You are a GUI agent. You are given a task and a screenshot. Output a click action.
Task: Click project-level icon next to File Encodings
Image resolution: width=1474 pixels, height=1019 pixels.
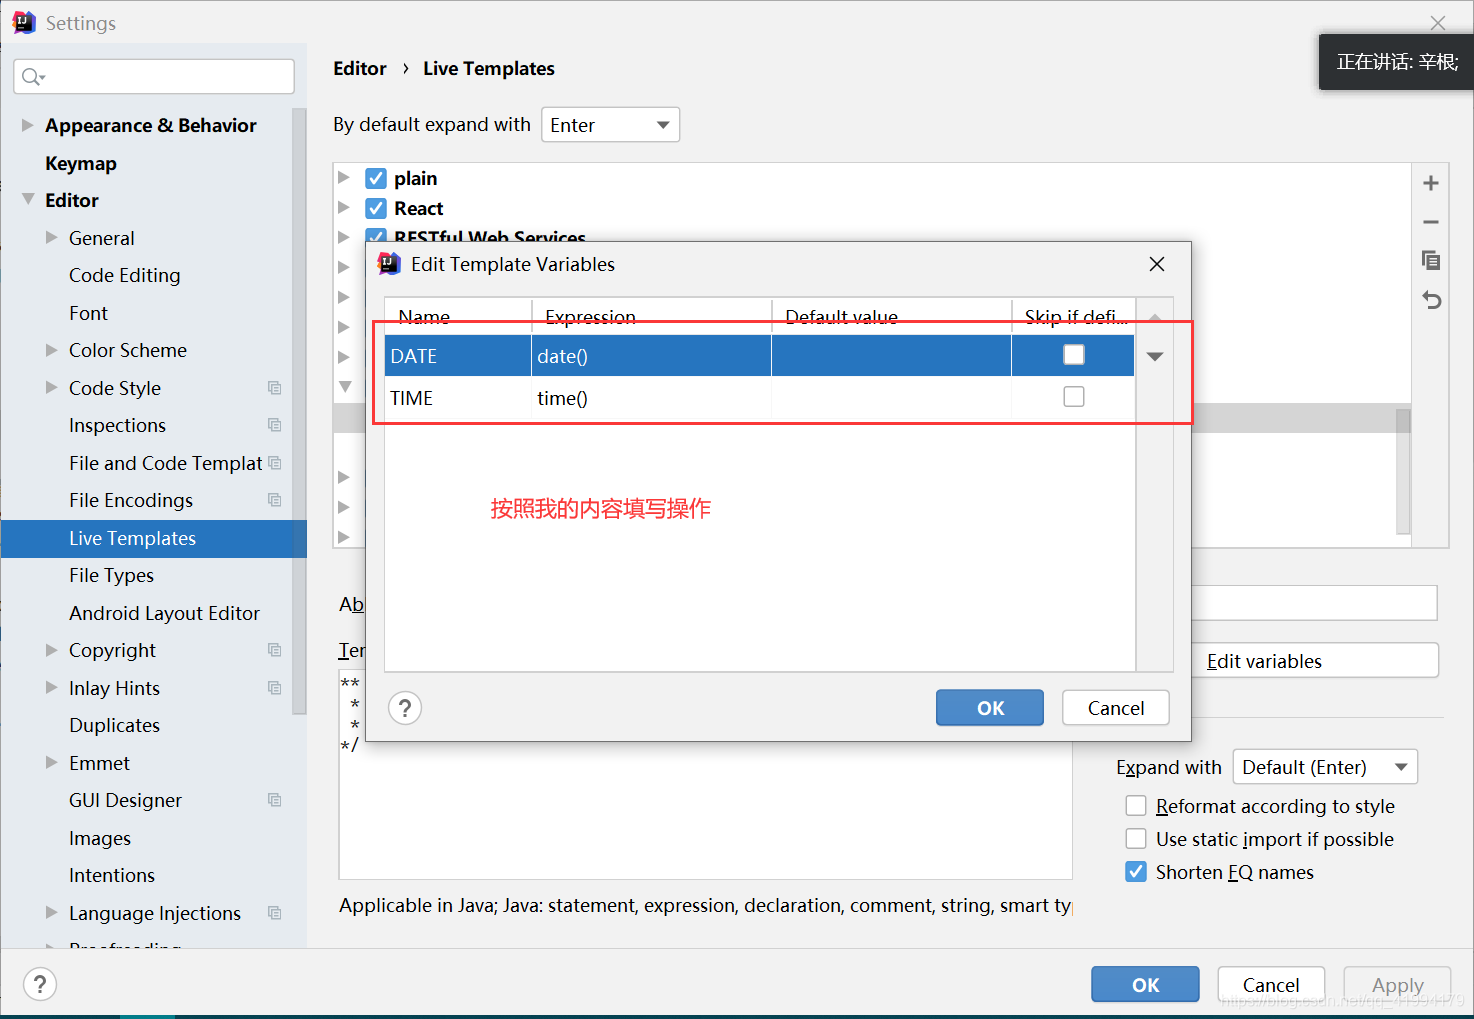(x=274, y=500)
